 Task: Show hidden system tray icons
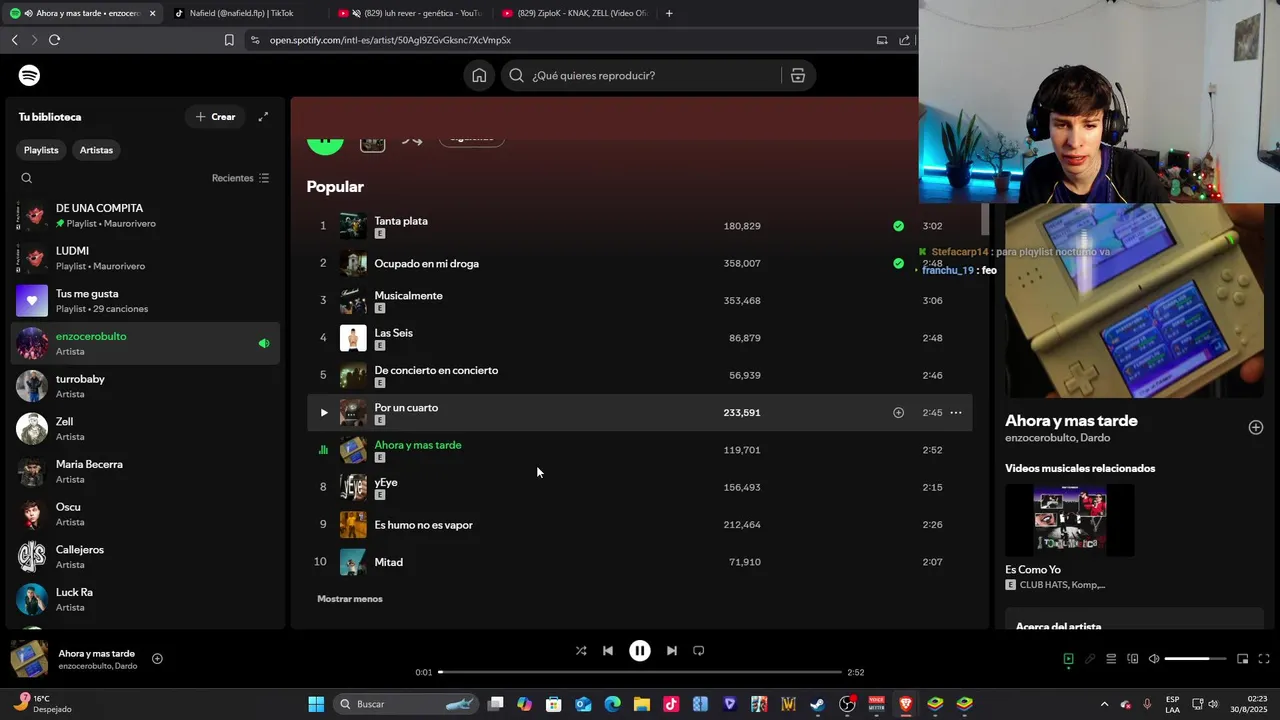(x=1104, y=704)
